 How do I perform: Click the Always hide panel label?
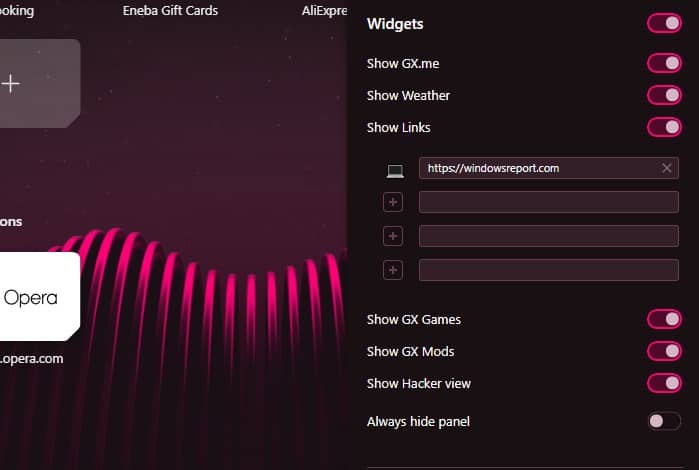pos(418,421)
